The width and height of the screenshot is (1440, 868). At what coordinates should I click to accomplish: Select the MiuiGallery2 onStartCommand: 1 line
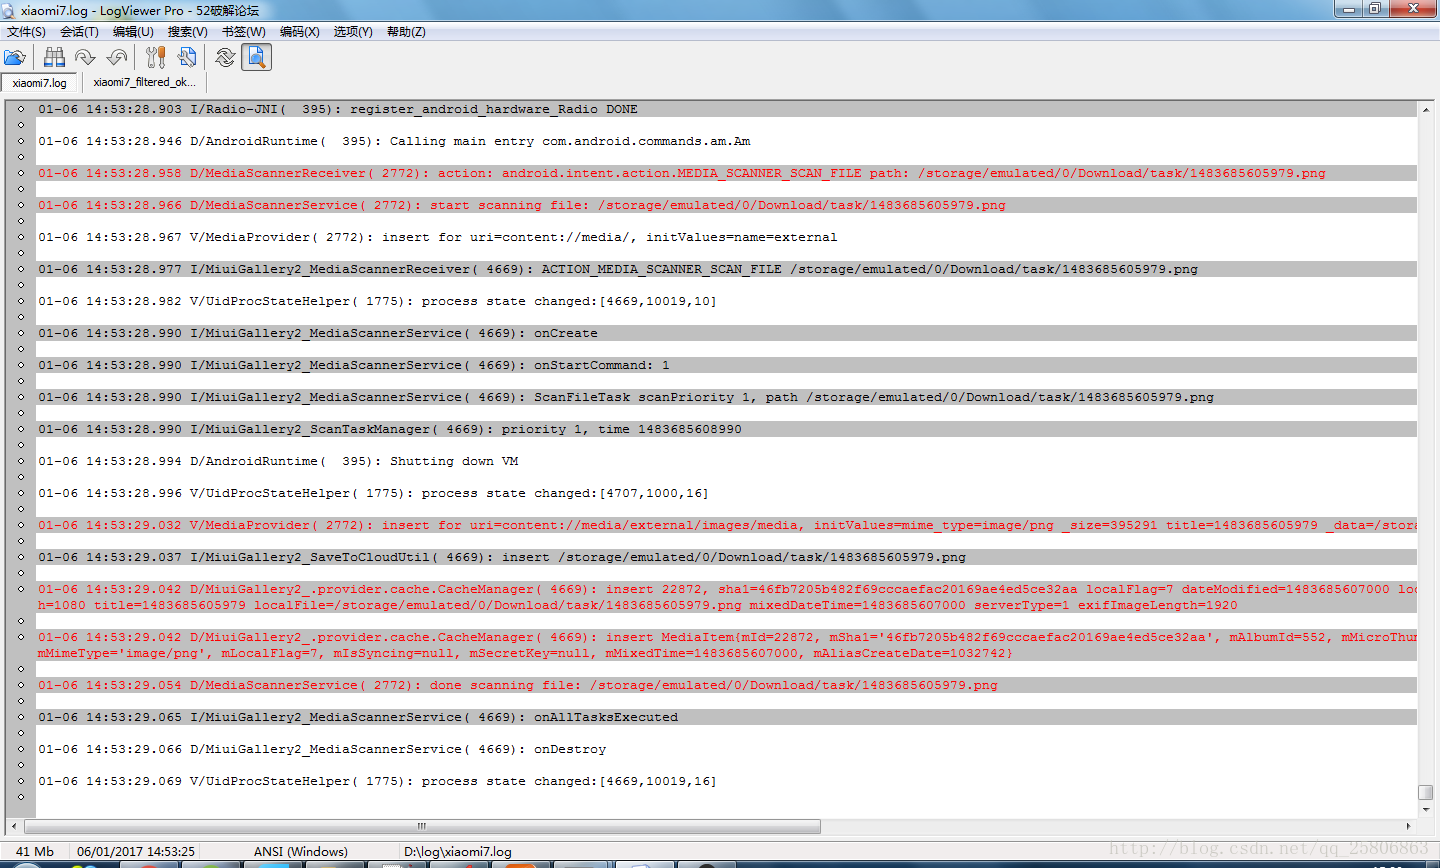click(x=727, y=365)
